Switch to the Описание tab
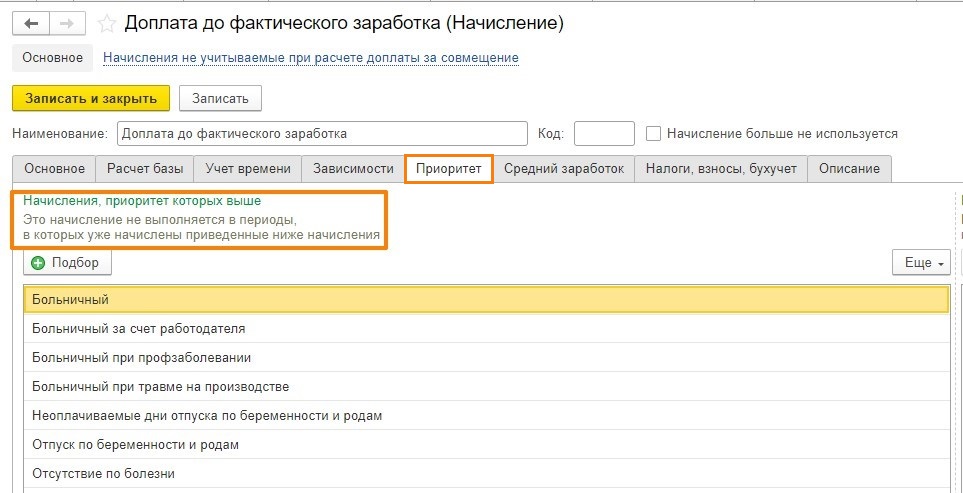This screenshot has height=493, width=963. [849, 169]
